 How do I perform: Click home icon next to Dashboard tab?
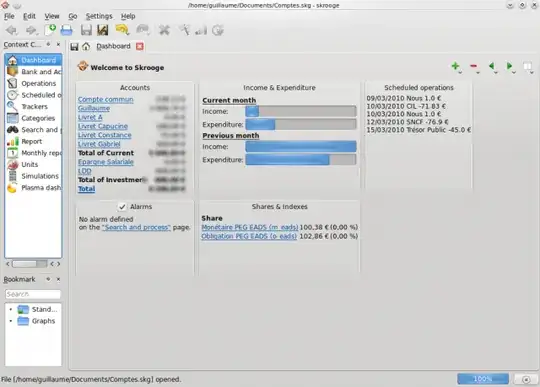tap(86, 46)
